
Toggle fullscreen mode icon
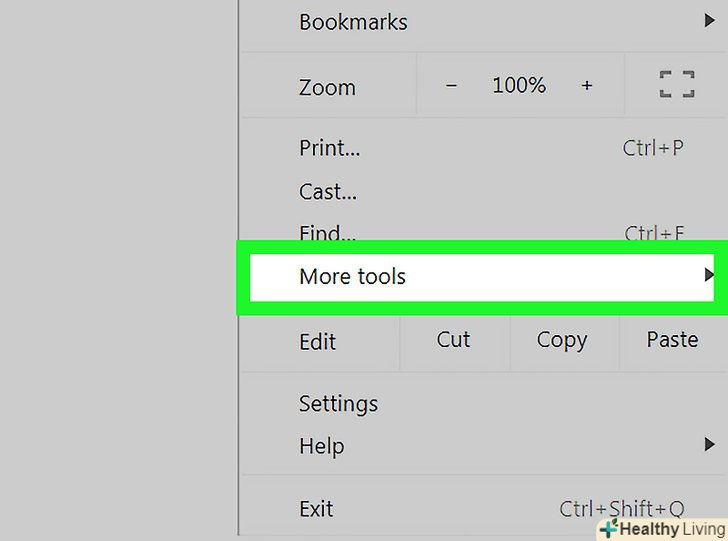(677, 84)
